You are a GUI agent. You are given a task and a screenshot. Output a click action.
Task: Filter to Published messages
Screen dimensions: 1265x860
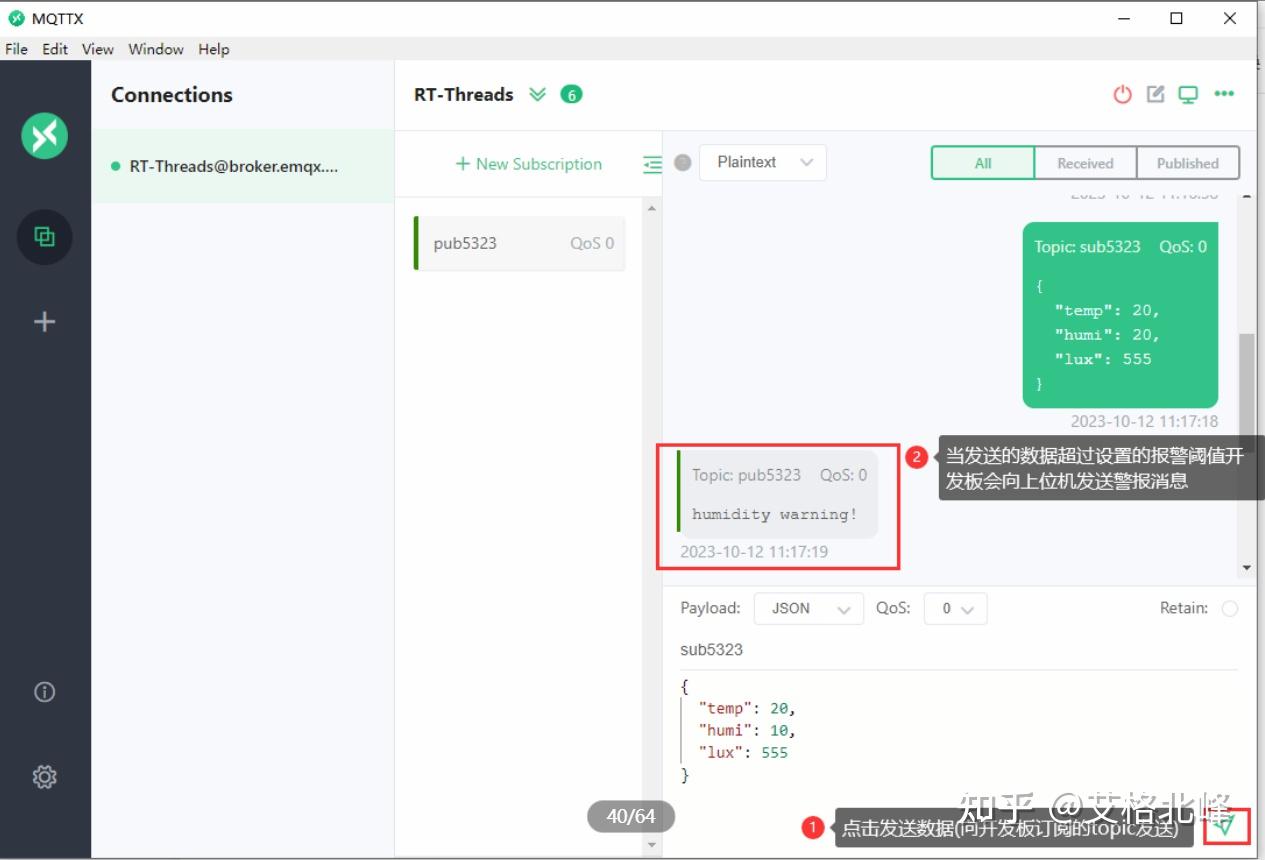click(x=1188, y=163)
